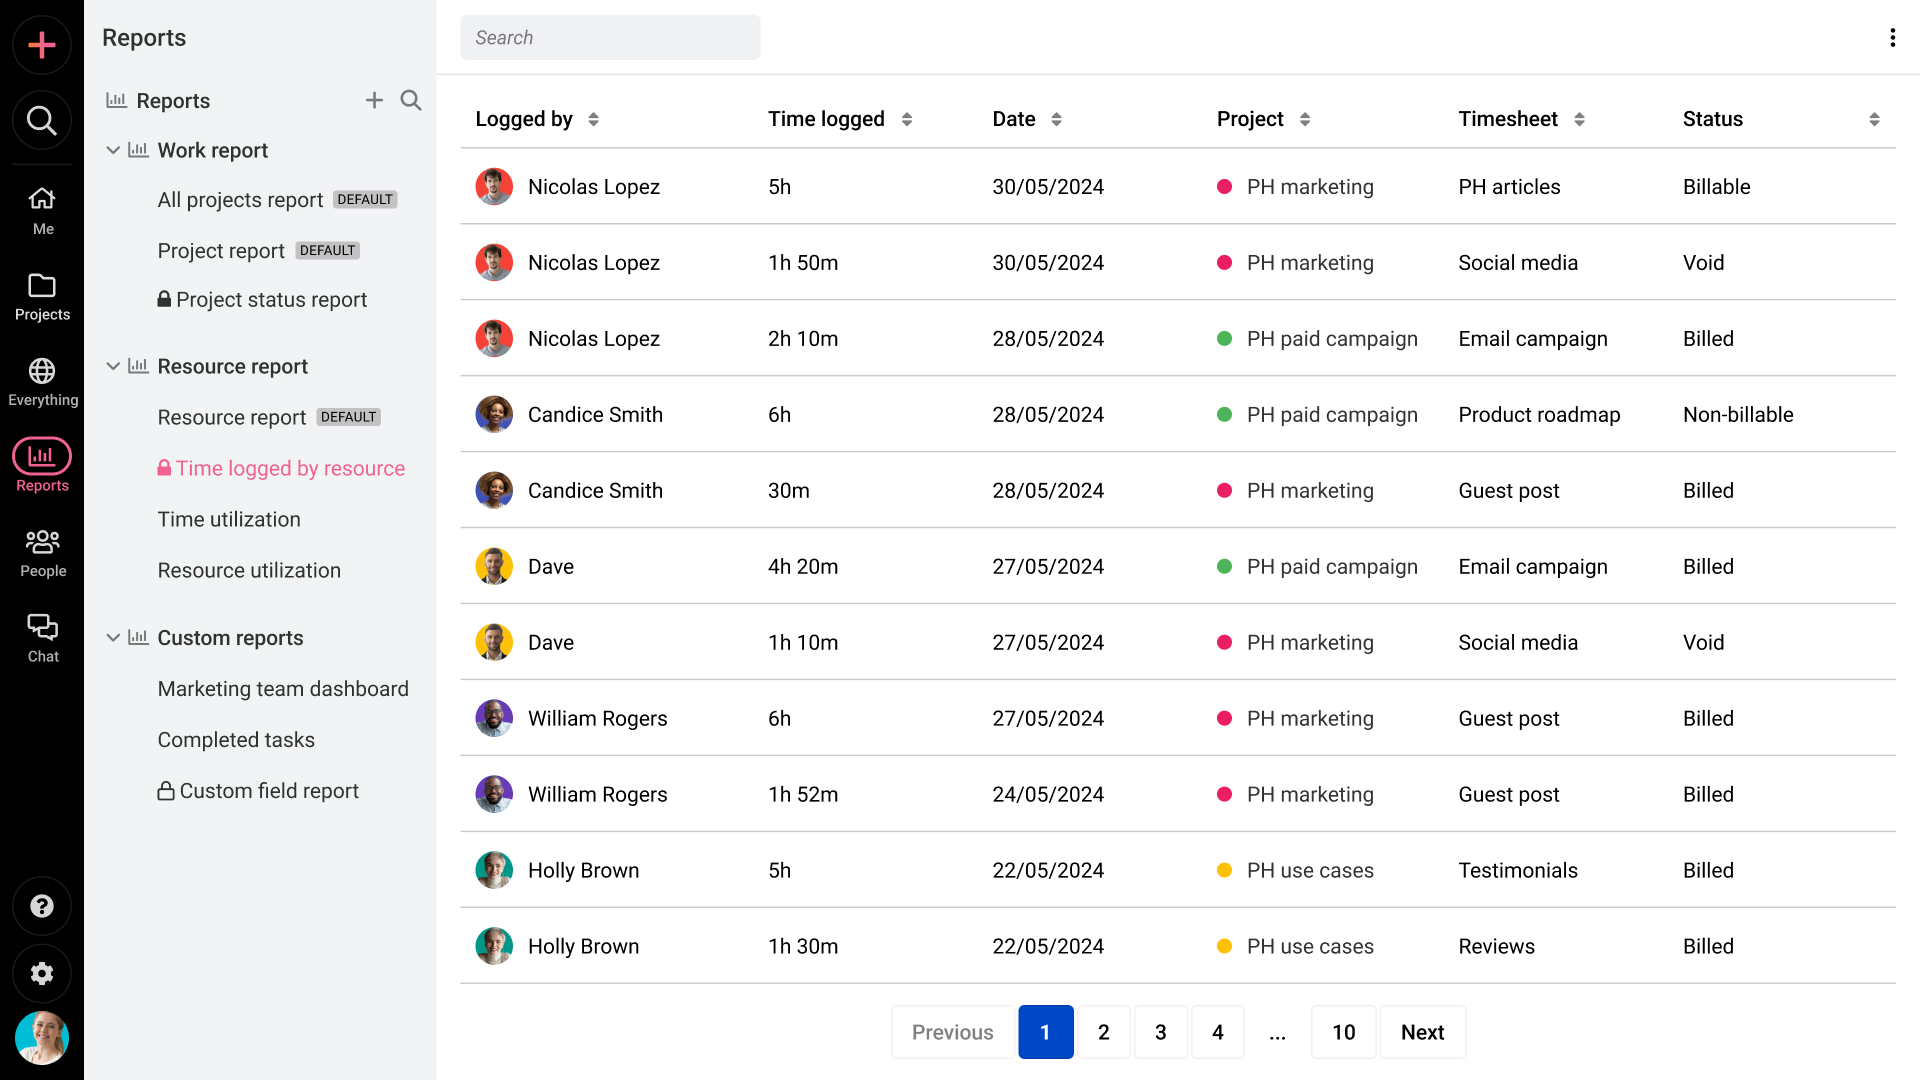Go to the Previous page
Screen dimensions: 1920x1080
pyautogui.click(x=952, y=1032)
